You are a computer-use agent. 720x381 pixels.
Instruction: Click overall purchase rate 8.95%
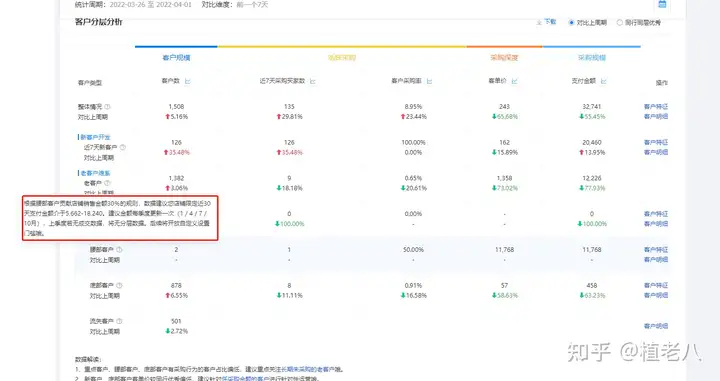(413, 106)
